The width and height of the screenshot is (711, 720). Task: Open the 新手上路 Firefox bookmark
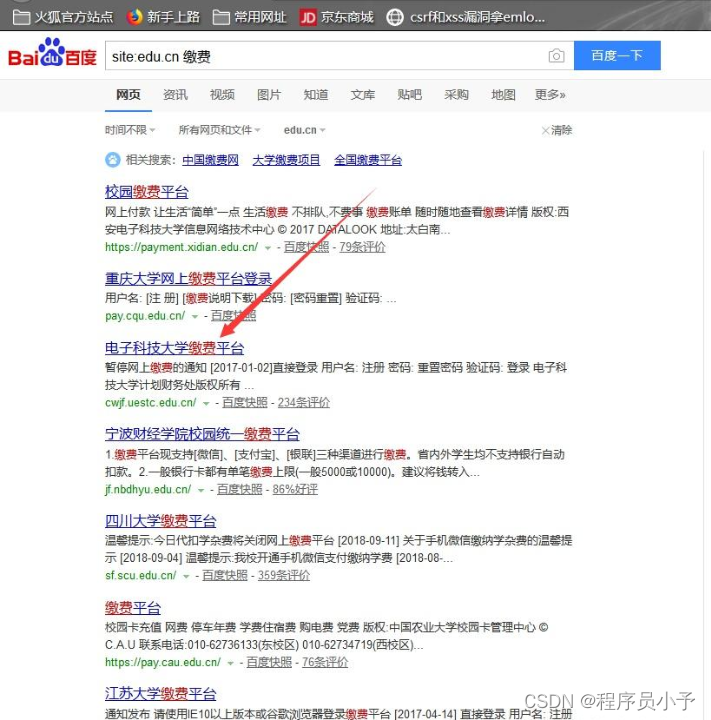coord(164,17)
